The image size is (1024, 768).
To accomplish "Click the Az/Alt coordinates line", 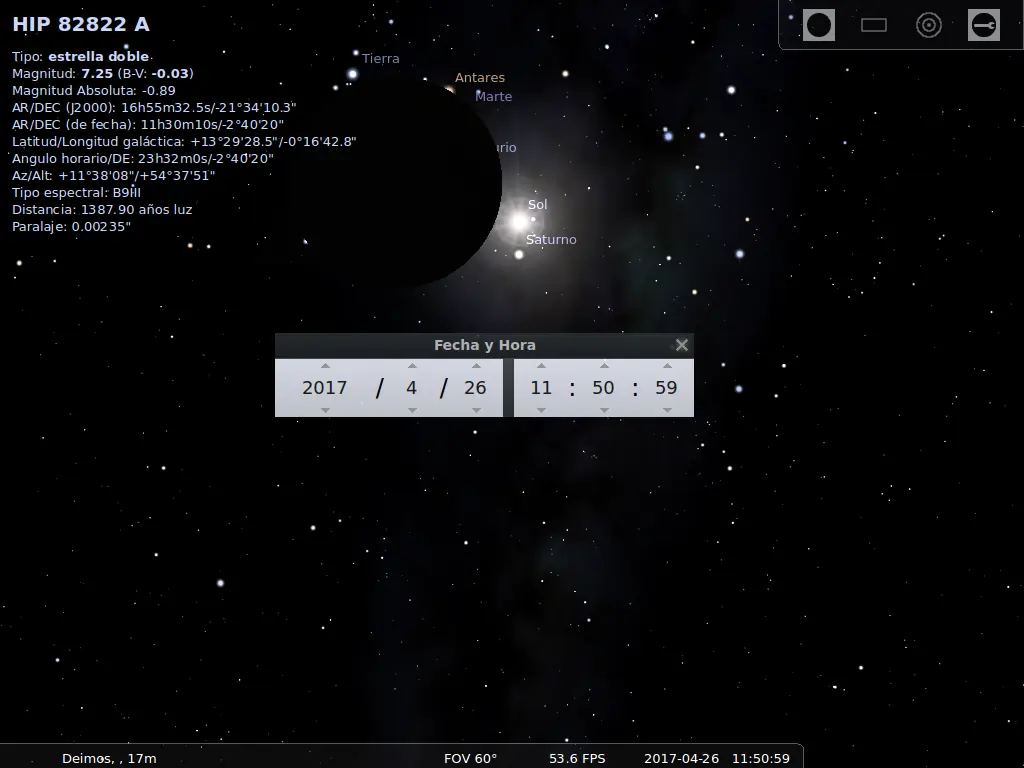I will (114, 175).
